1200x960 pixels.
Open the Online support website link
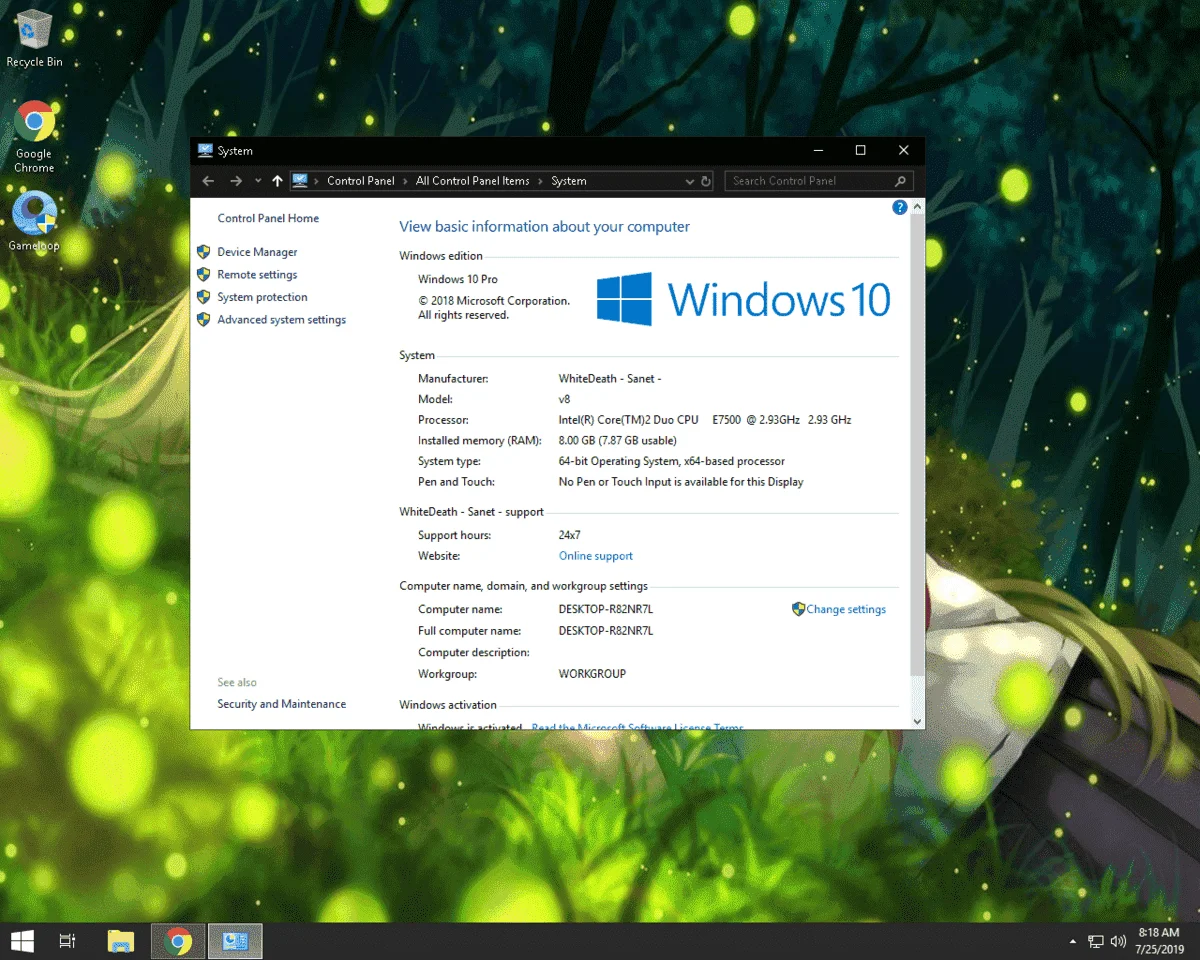(x=596, y=556)
